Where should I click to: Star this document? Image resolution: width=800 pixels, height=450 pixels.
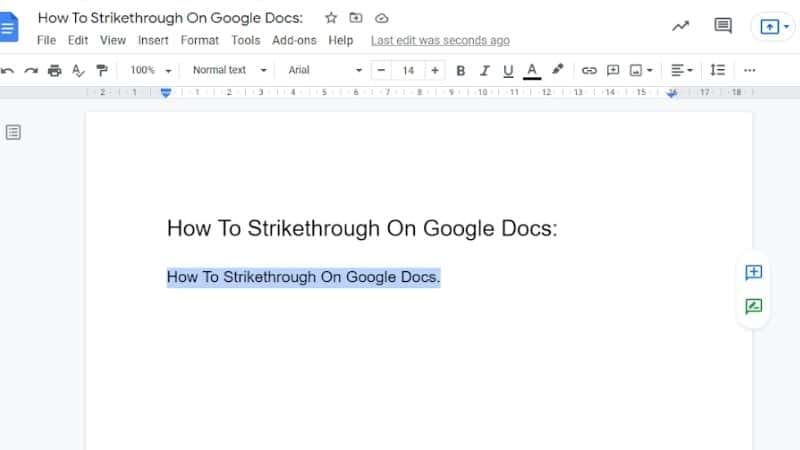tap(331, 18)
